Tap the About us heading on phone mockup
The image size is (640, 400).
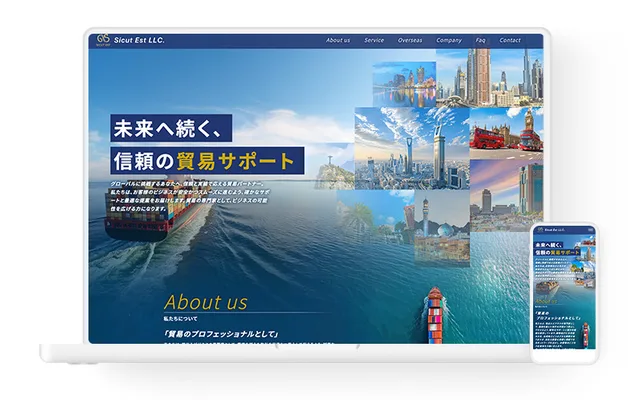pyautogui.click(x=546, y=301)
